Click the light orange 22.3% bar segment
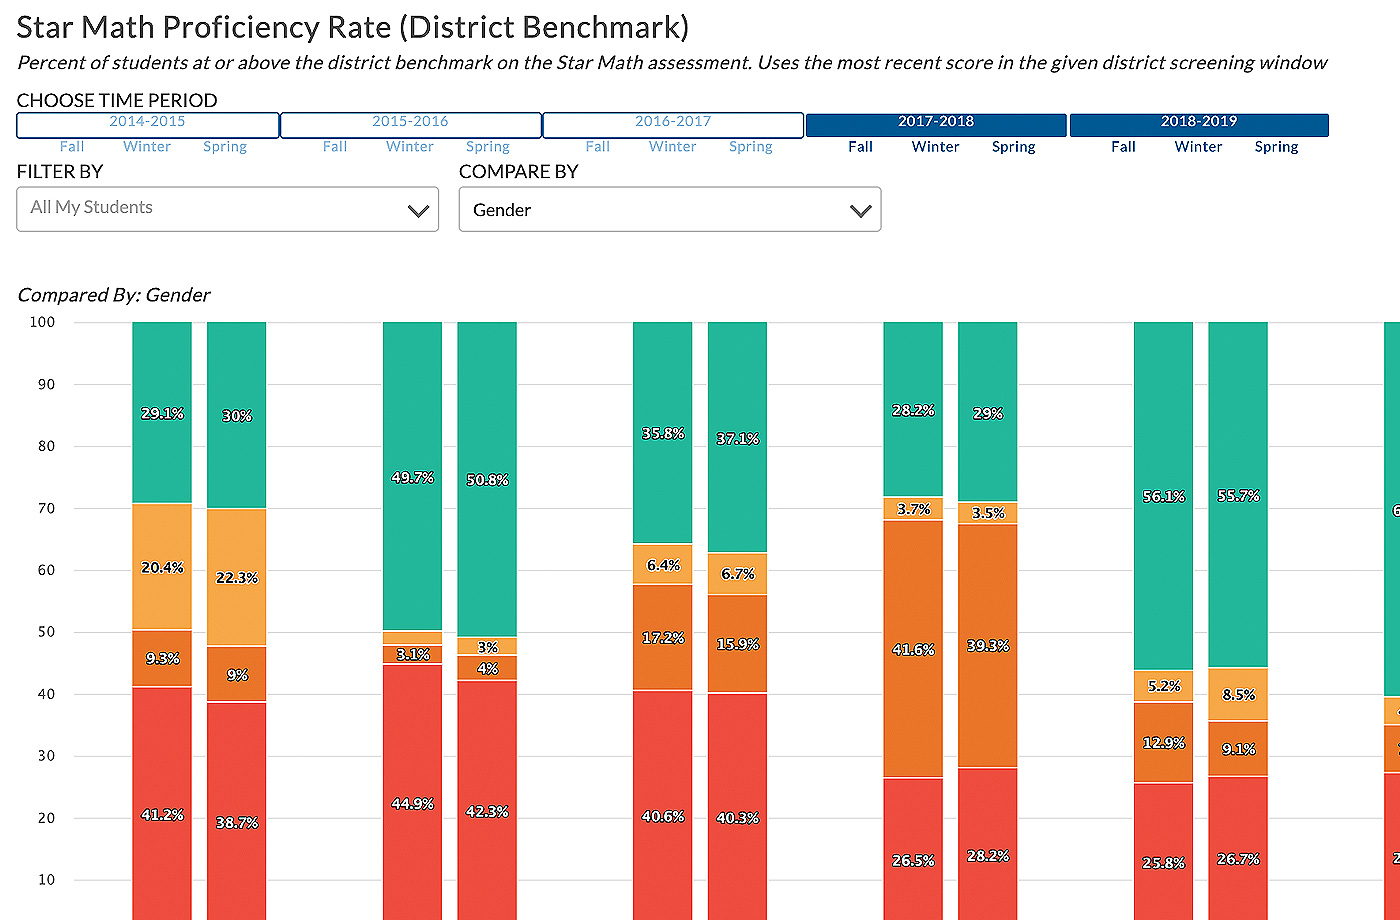This screenshot has width=1400, height=920. pos(237,578)
